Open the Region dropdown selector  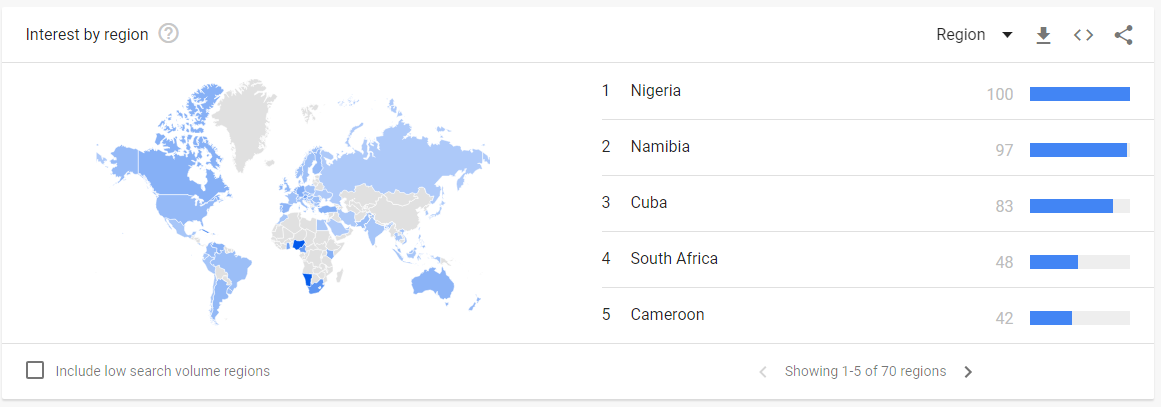[974, 35]
